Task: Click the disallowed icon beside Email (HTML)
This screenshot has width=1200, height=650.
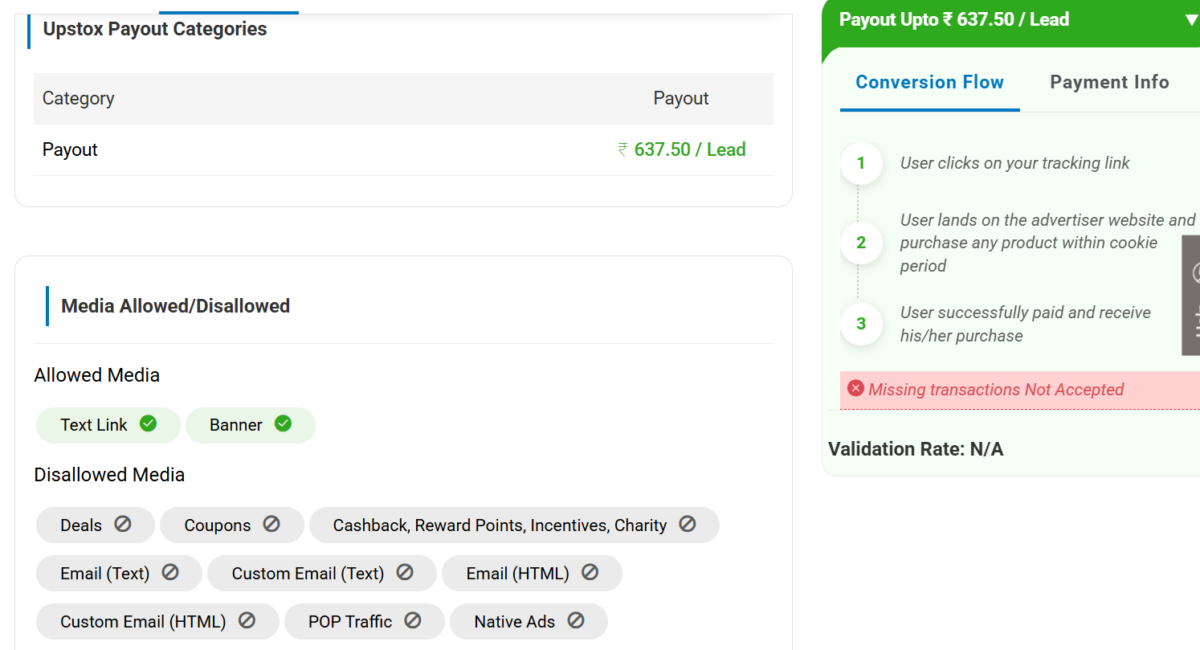Action: pyautogui.click(x=590, y=573)
